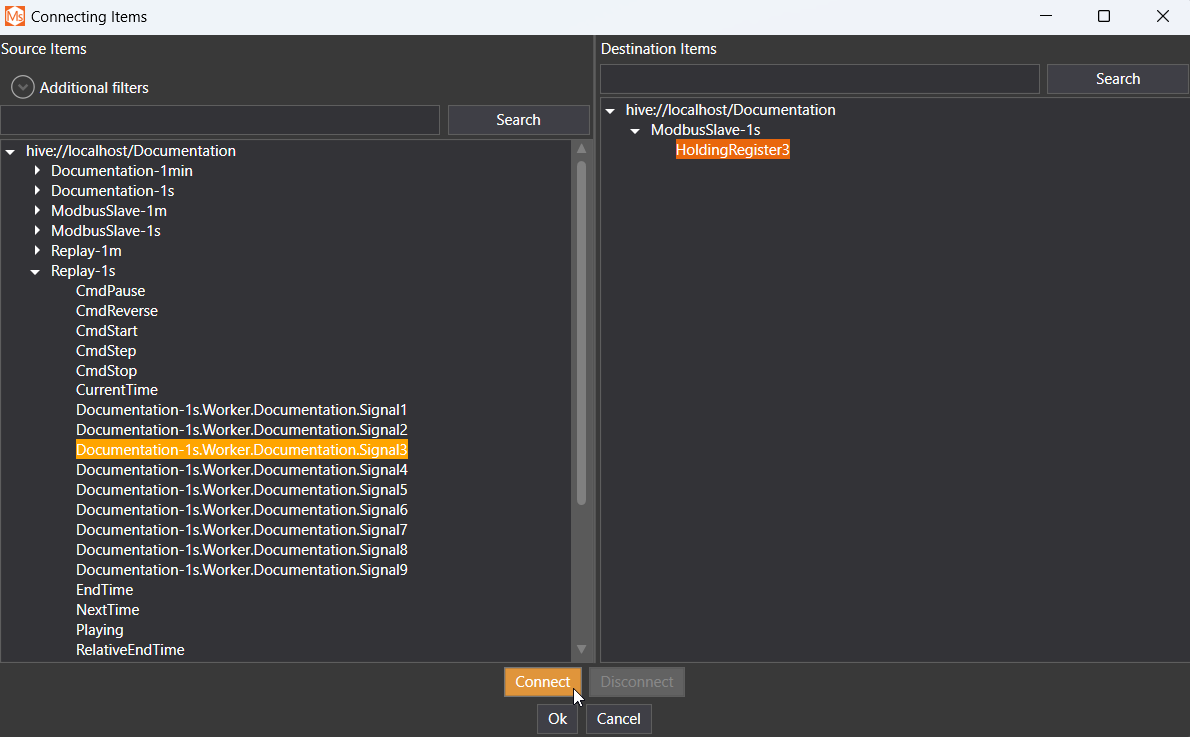Click Search button under Destination Items

click(1117, 79)
